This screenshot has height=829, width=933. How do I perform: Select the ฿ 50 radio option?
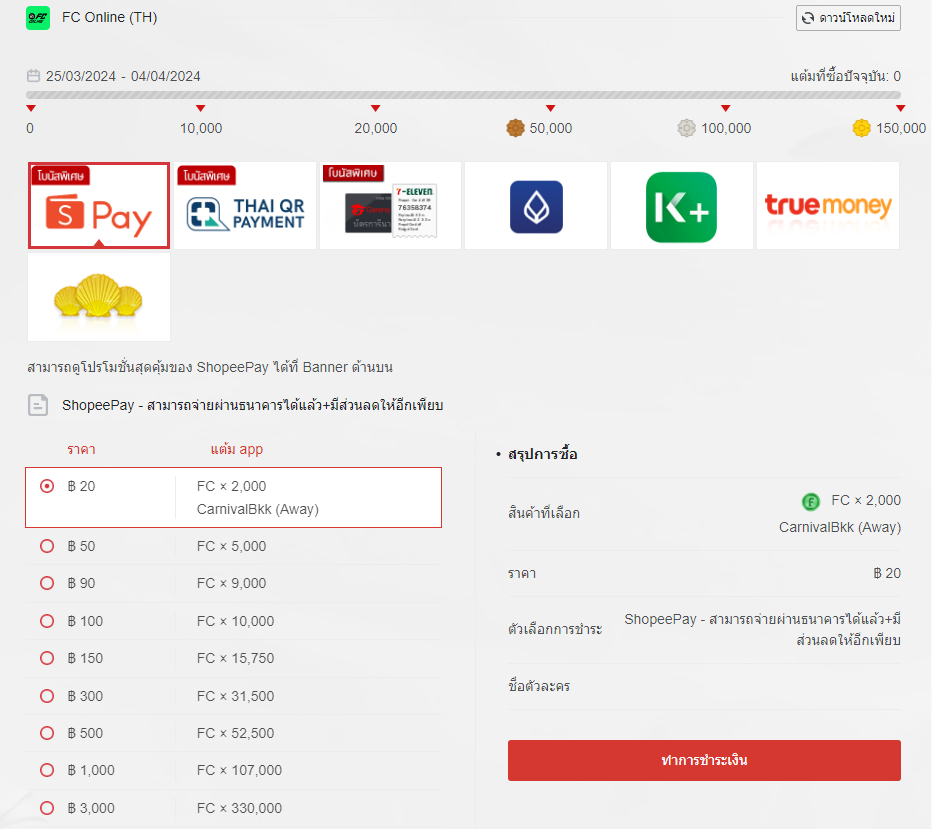(x=47, y=546)
